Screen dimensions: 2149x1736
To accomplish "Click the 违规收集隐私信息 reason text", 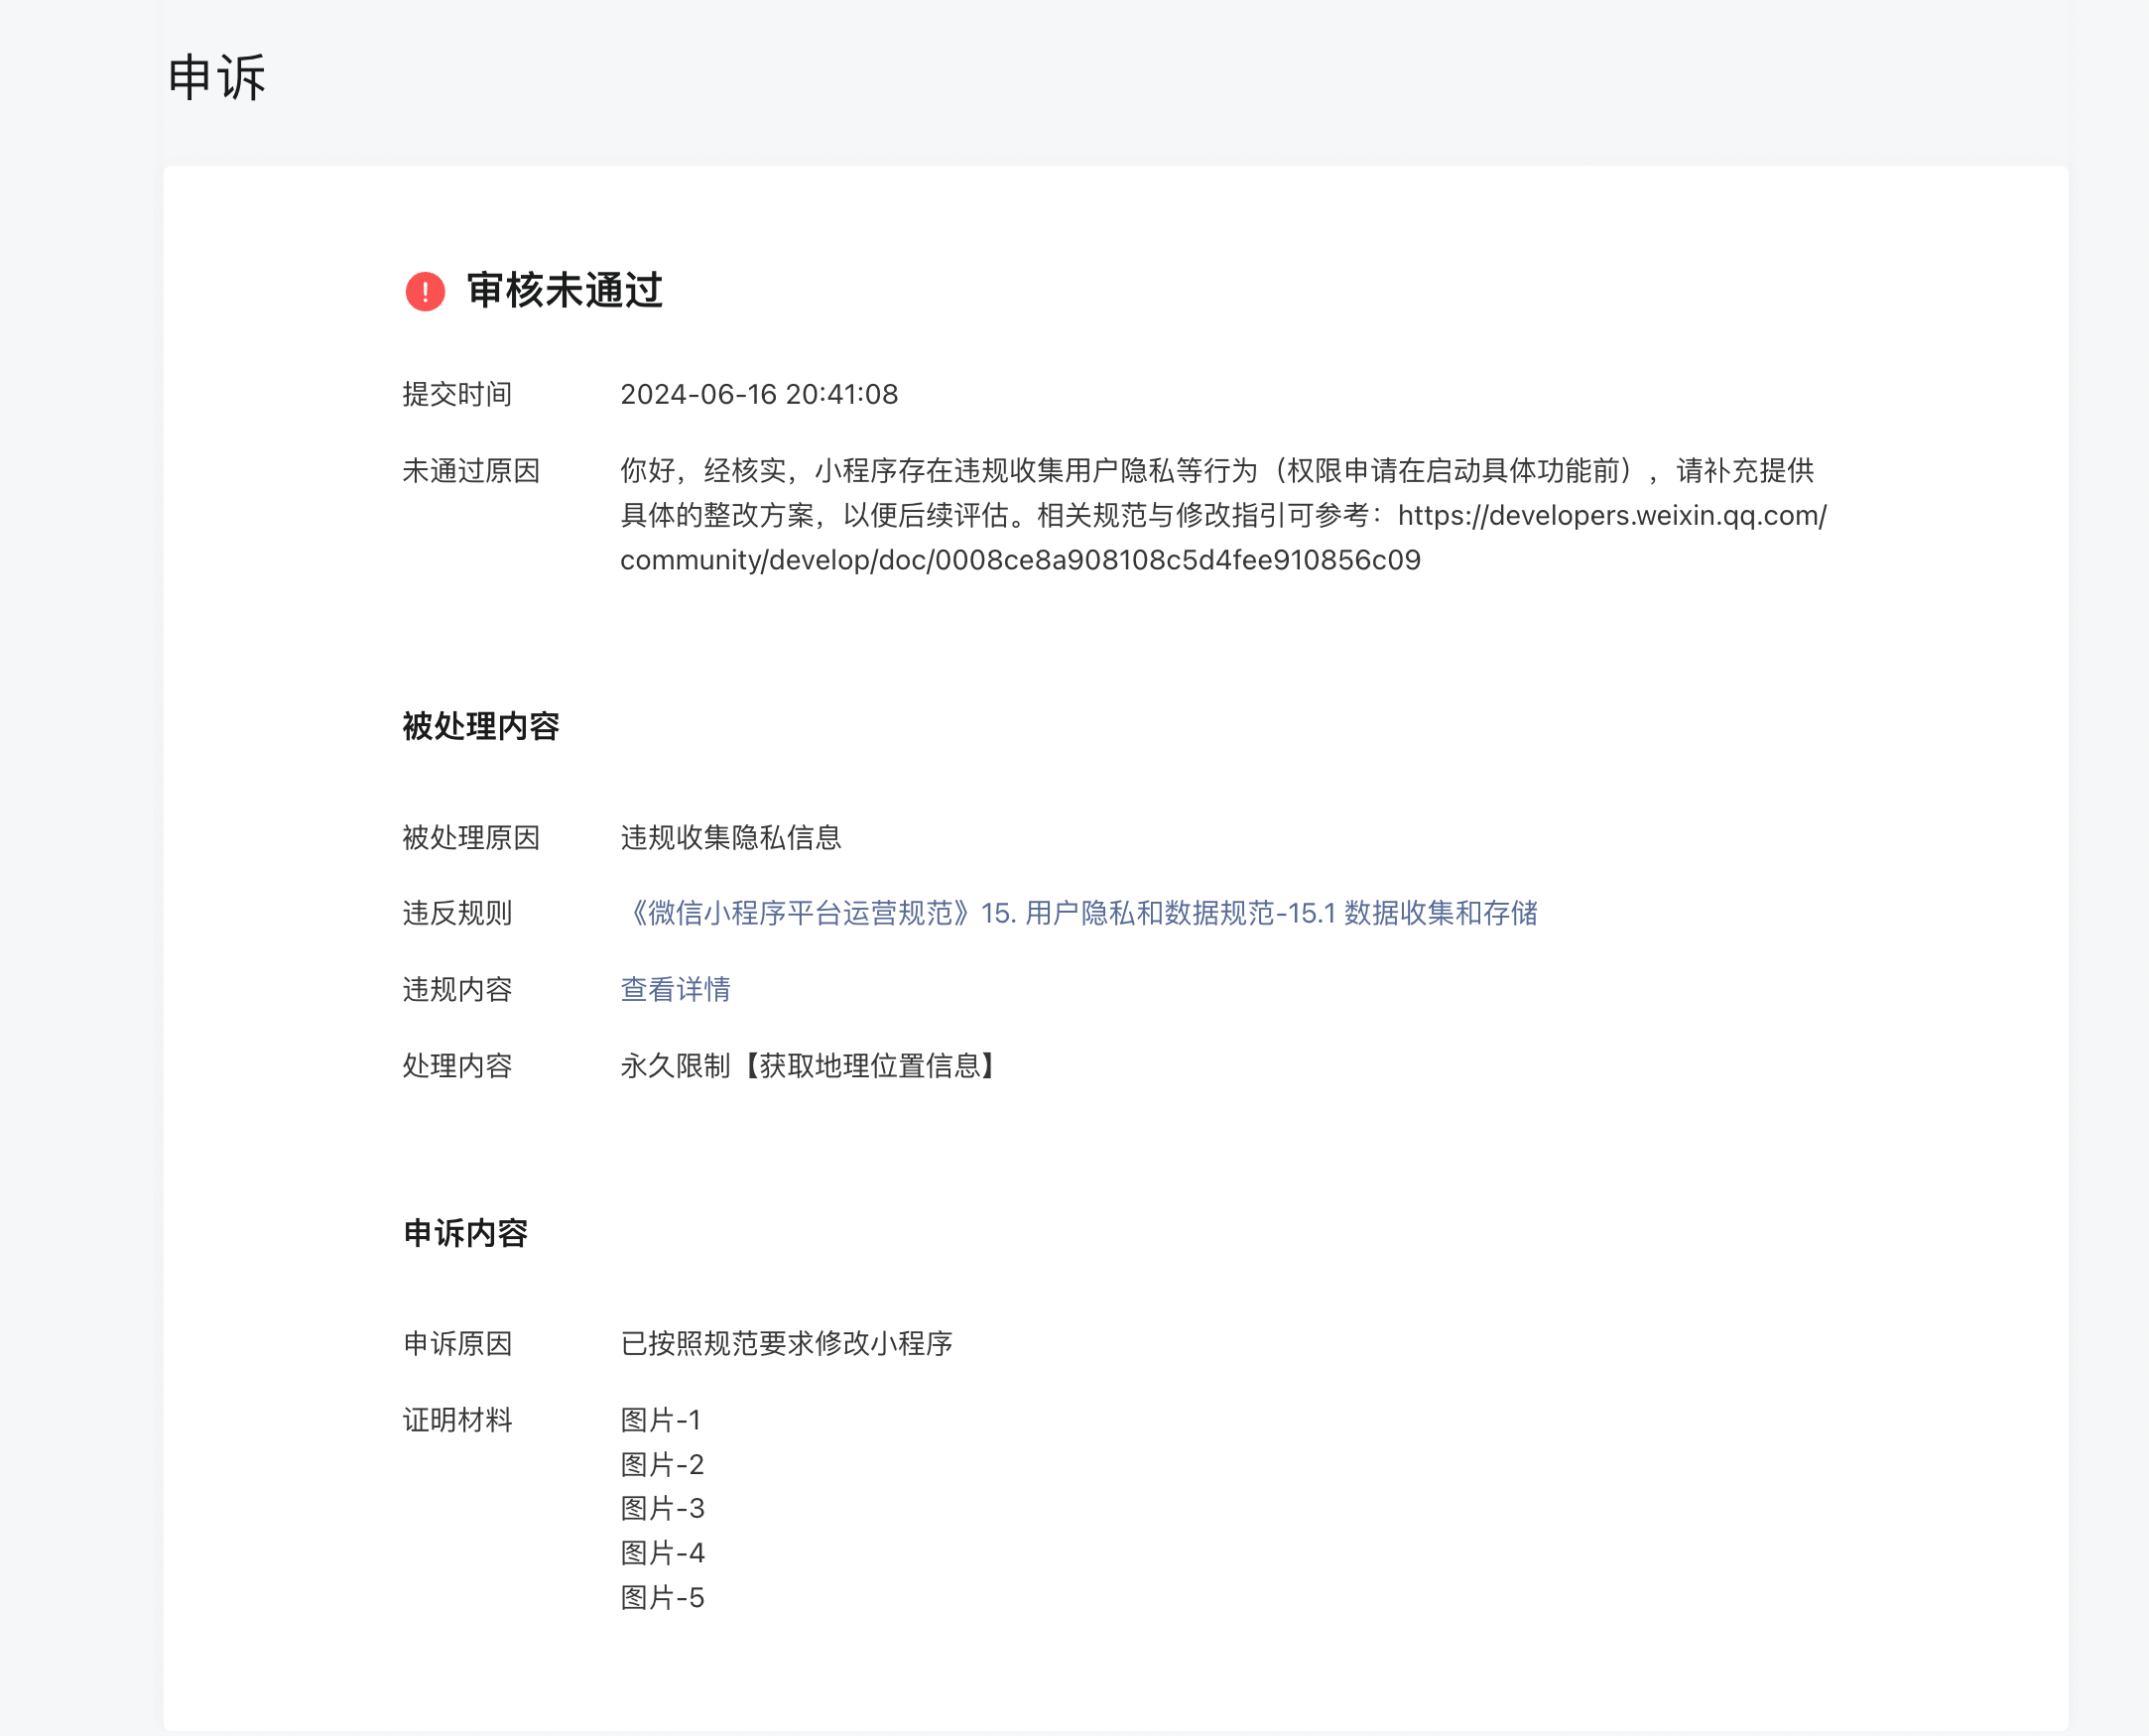I will click(730, 837).
